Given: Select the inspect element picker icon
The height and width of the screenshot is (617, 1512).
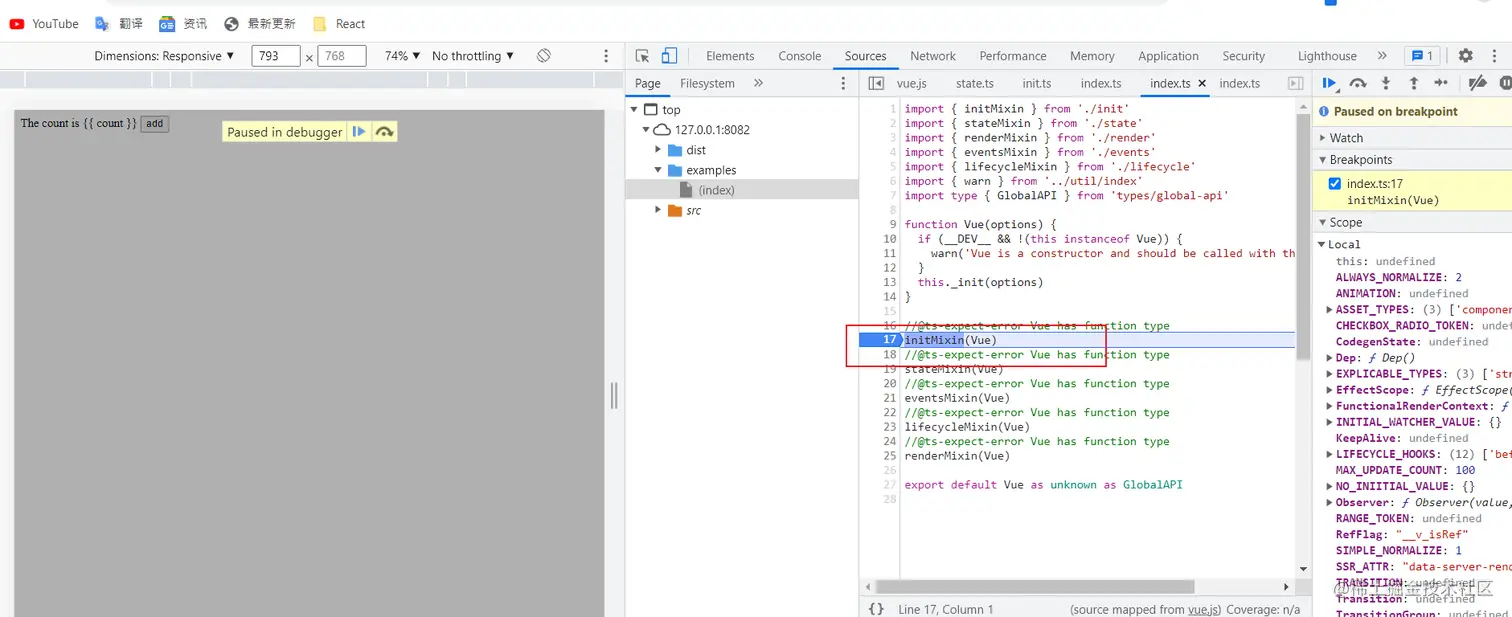Looking at the screenshot, I should point(642,56).
